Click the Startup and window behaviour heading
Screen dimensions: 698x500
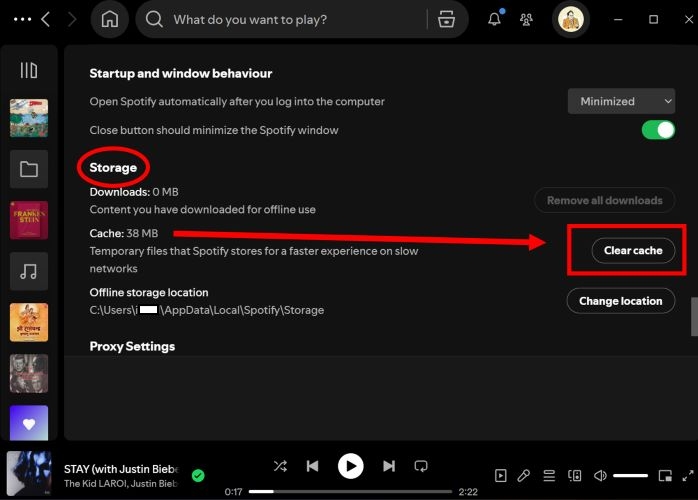pyautogui.click(x=181, y=73)
